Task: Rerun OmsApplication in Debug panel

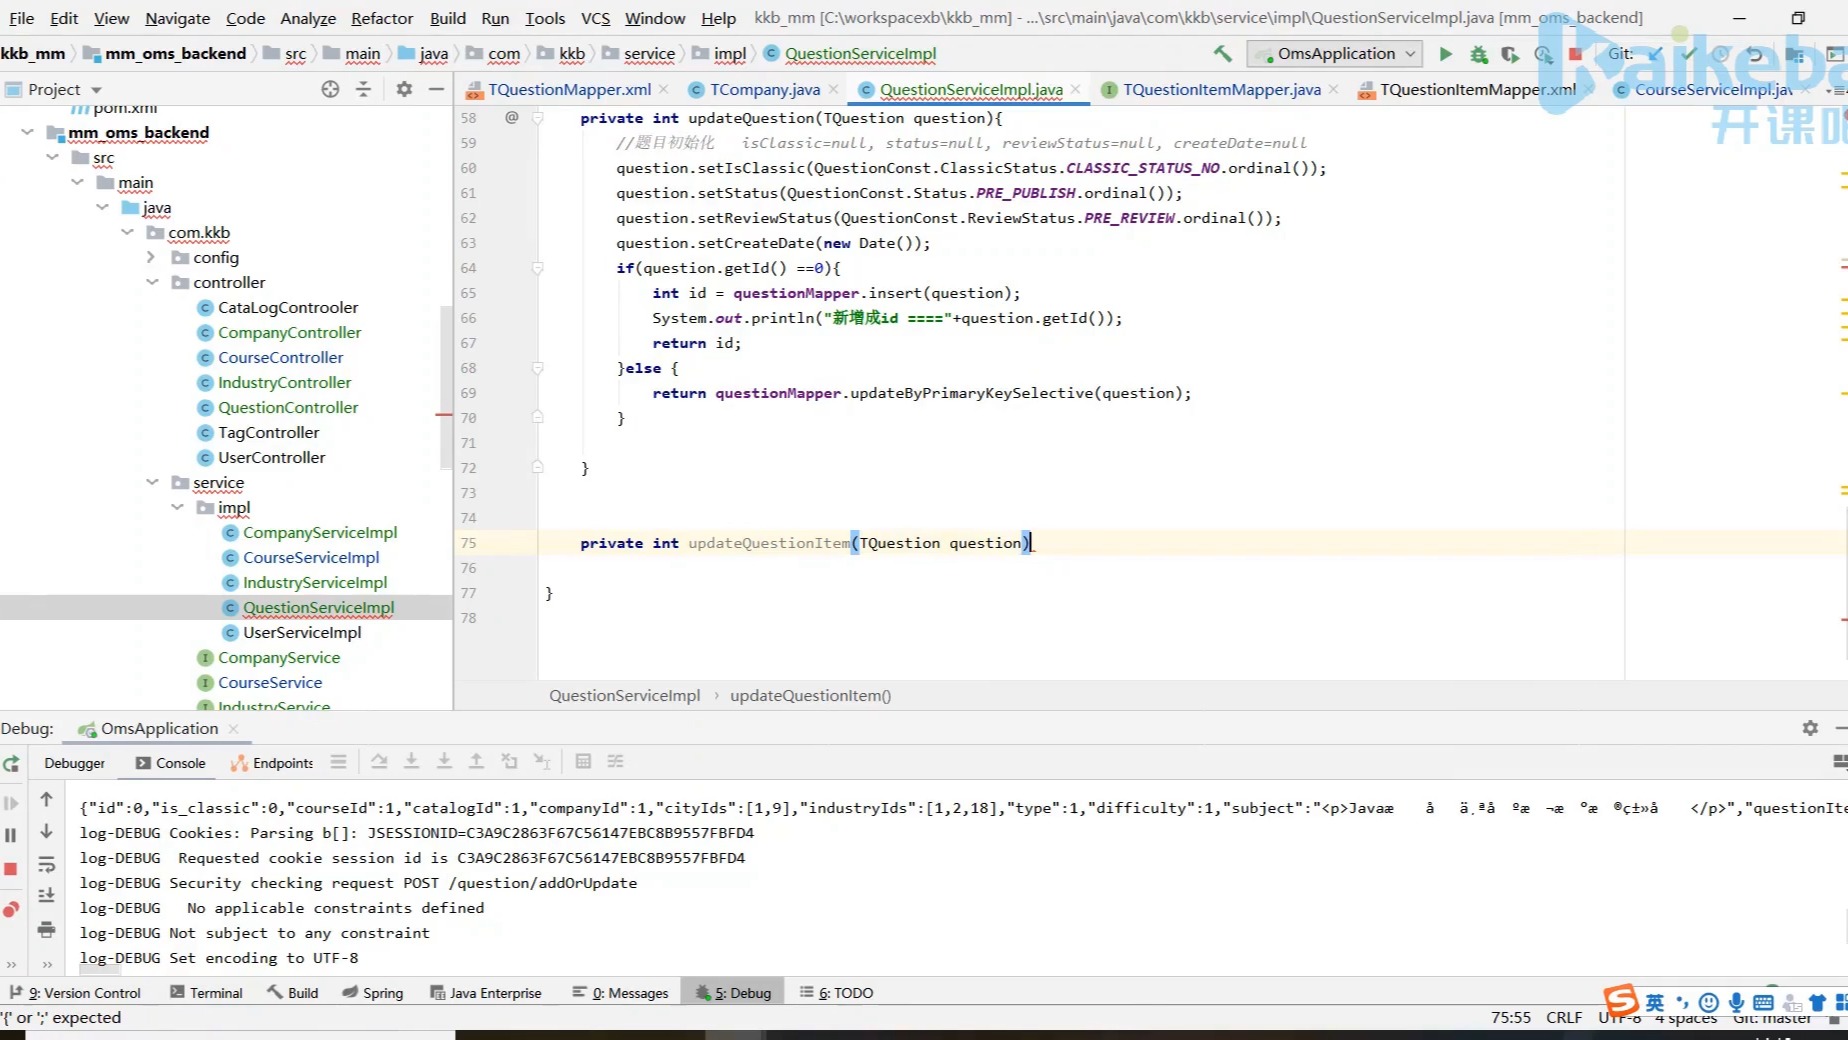Action: (11, 764)
